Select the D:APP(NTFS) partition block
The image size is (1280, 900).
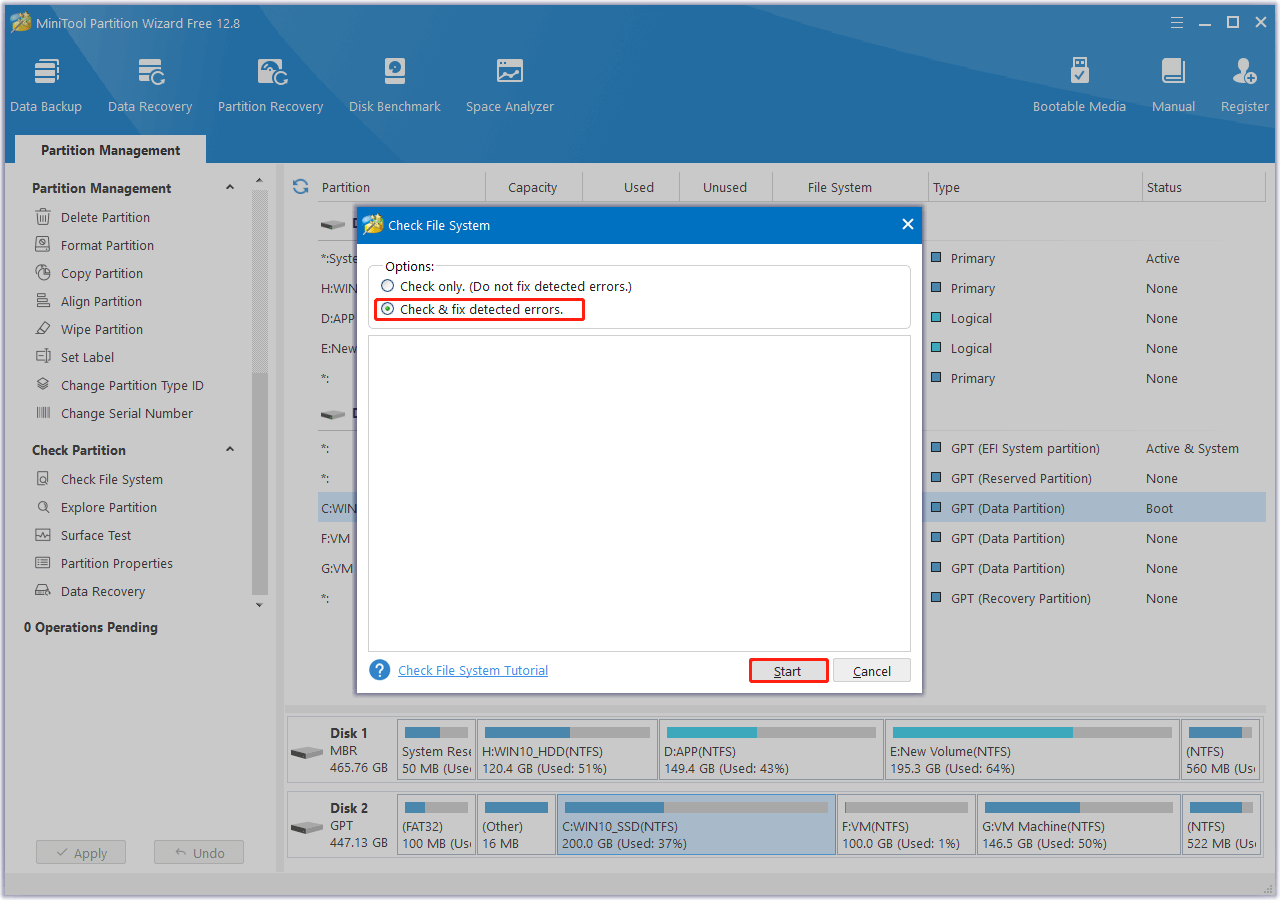[771, 750]
